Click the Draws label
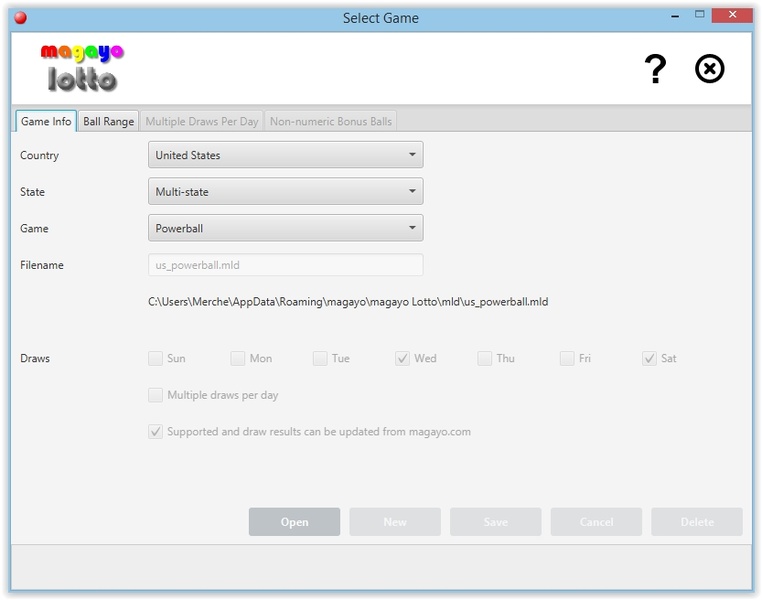 (x=35, y=359)
